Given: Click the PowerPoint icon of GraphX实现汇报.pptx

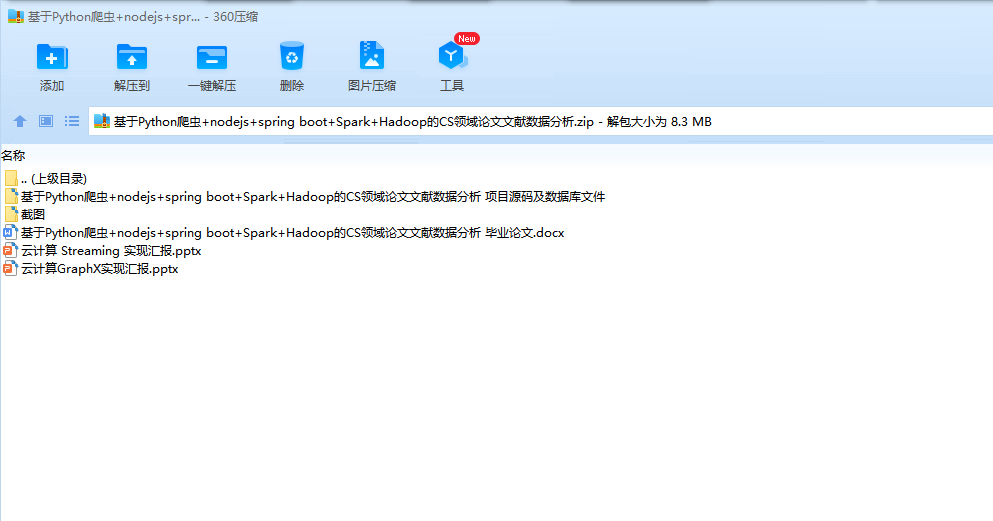Looking at the screenshot, I should click(10, 269).
